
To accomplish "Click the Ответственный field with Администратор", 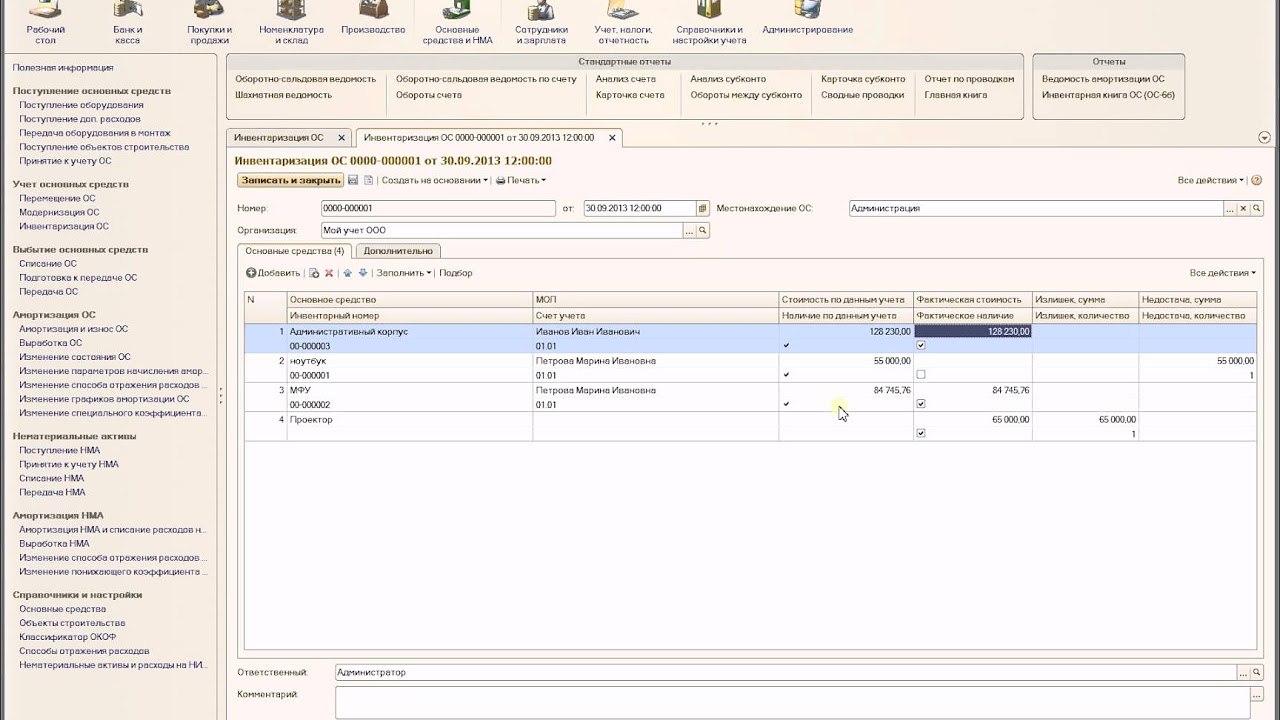I will tap(785, 672).
